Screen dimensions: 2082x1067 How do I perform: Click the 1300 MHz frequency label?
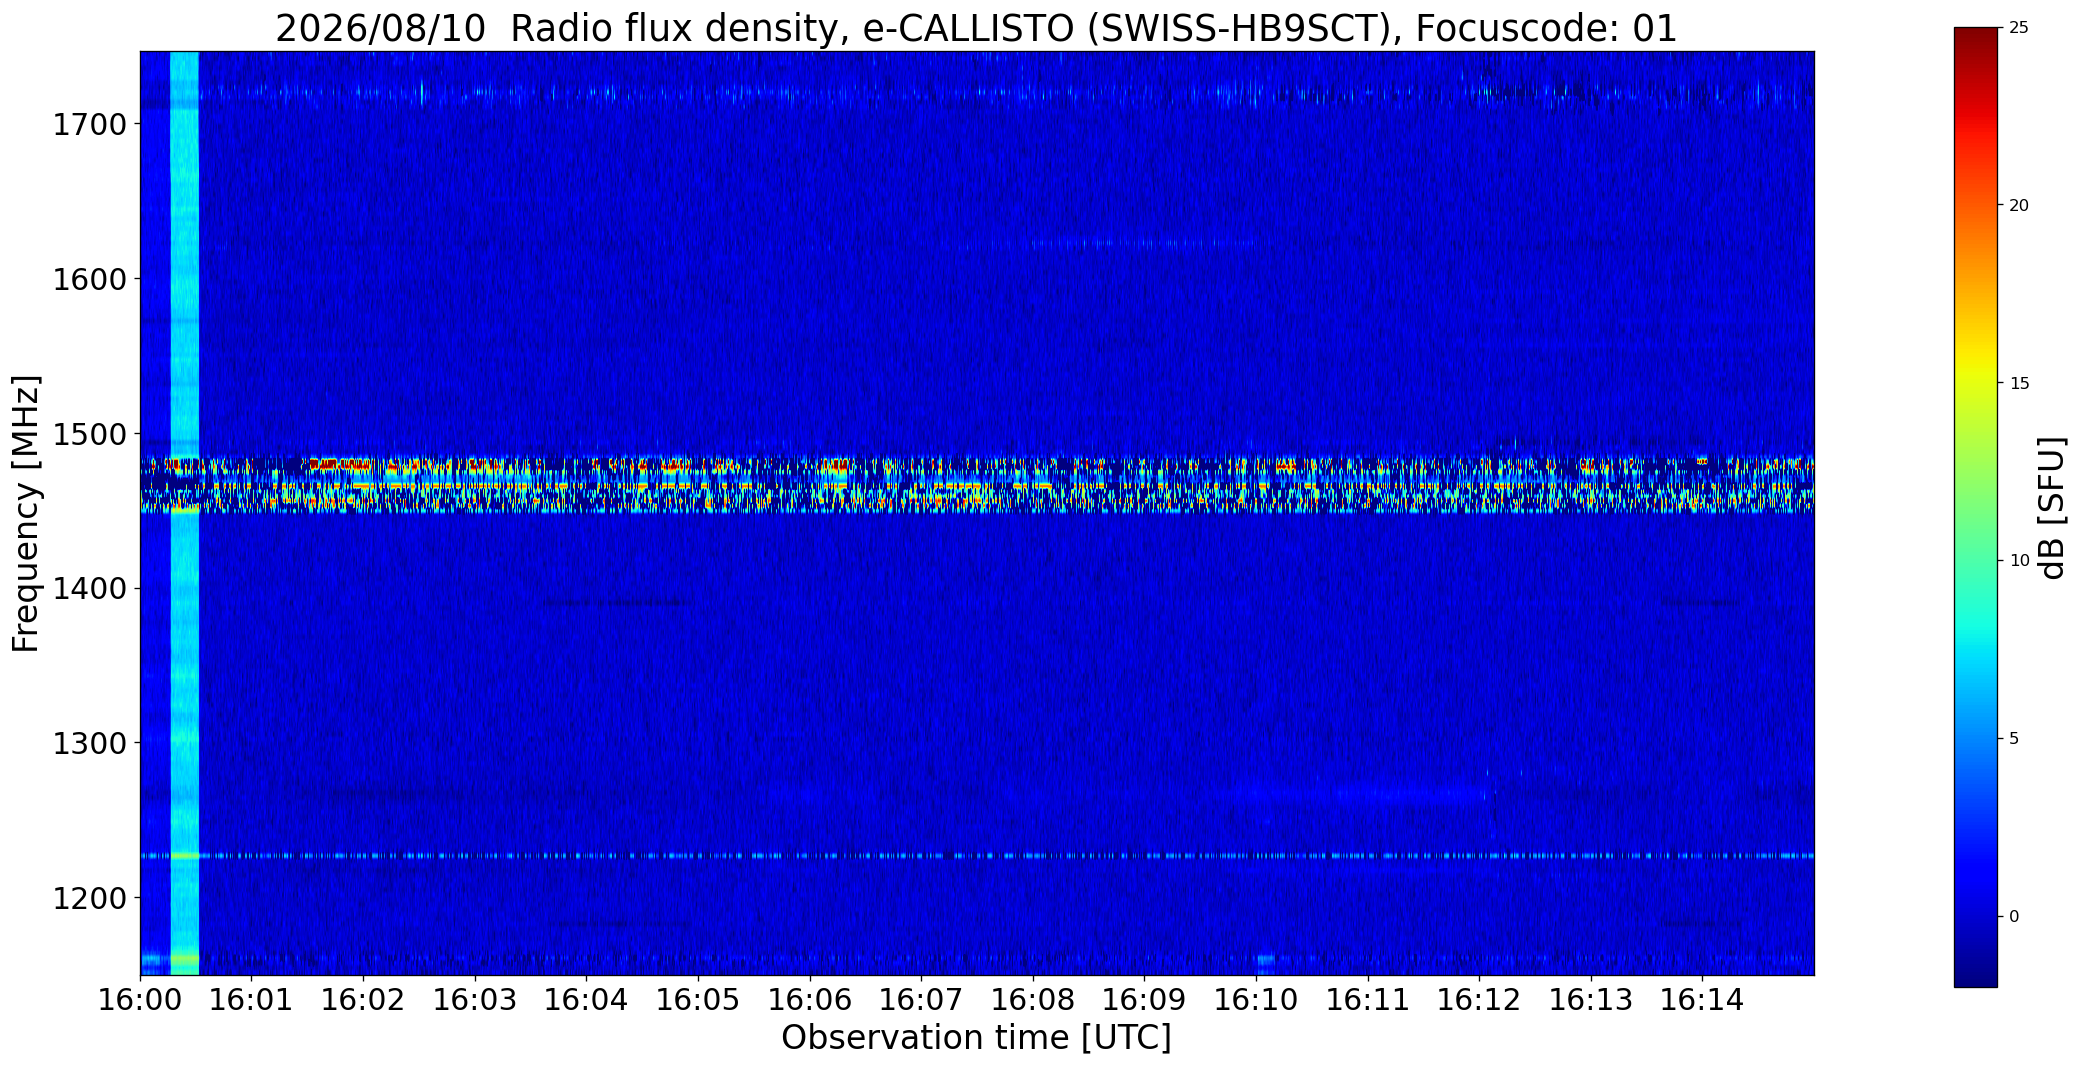89,743
